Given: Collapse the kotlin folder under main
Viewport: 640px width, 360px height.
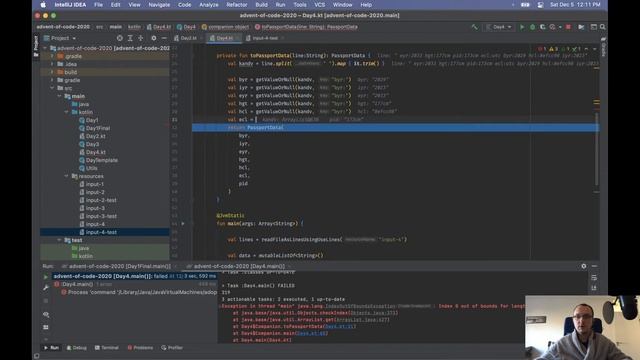Looking at the screenshot, I should [67, 112].
